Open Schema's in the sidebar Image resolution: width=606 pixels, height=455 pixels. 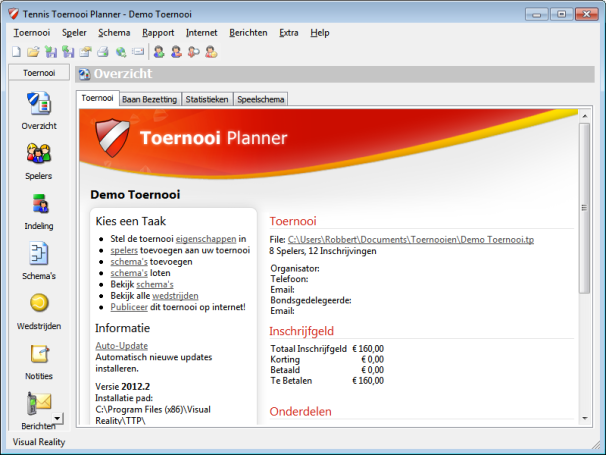[39, 261]
